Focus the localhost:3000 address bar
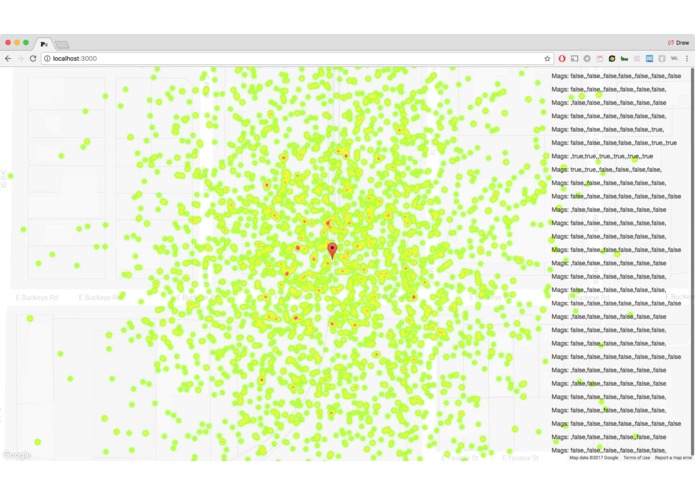This screenshot has width=695, height=494. (297, 58)
